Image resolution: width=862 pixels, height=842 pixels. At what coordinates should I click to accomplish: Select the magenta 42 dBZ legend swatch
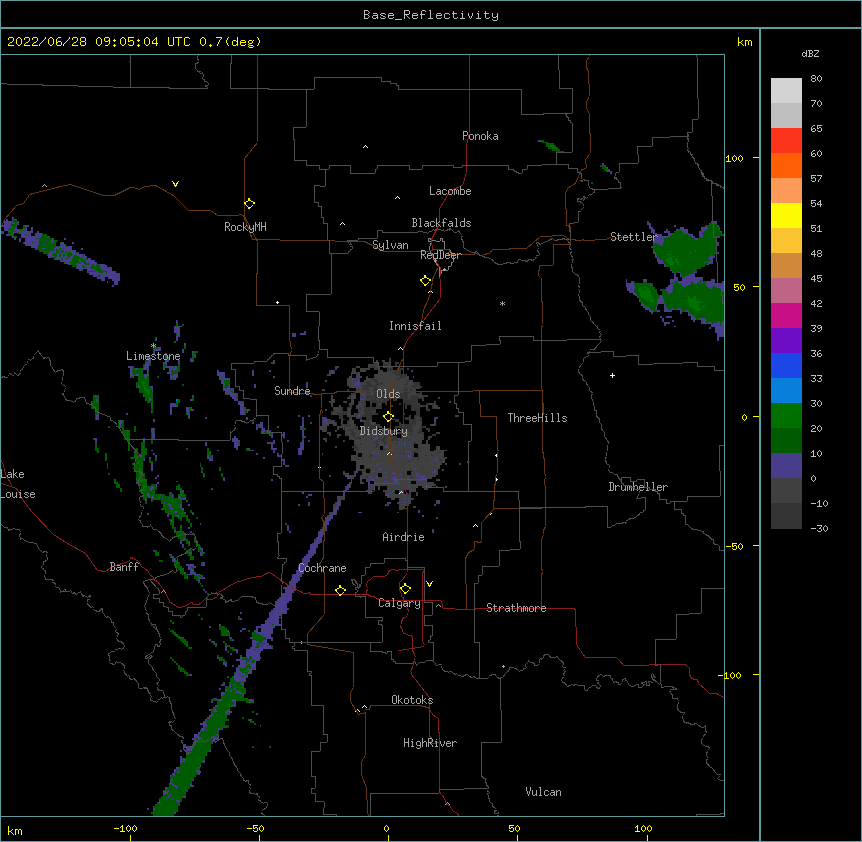786,315
